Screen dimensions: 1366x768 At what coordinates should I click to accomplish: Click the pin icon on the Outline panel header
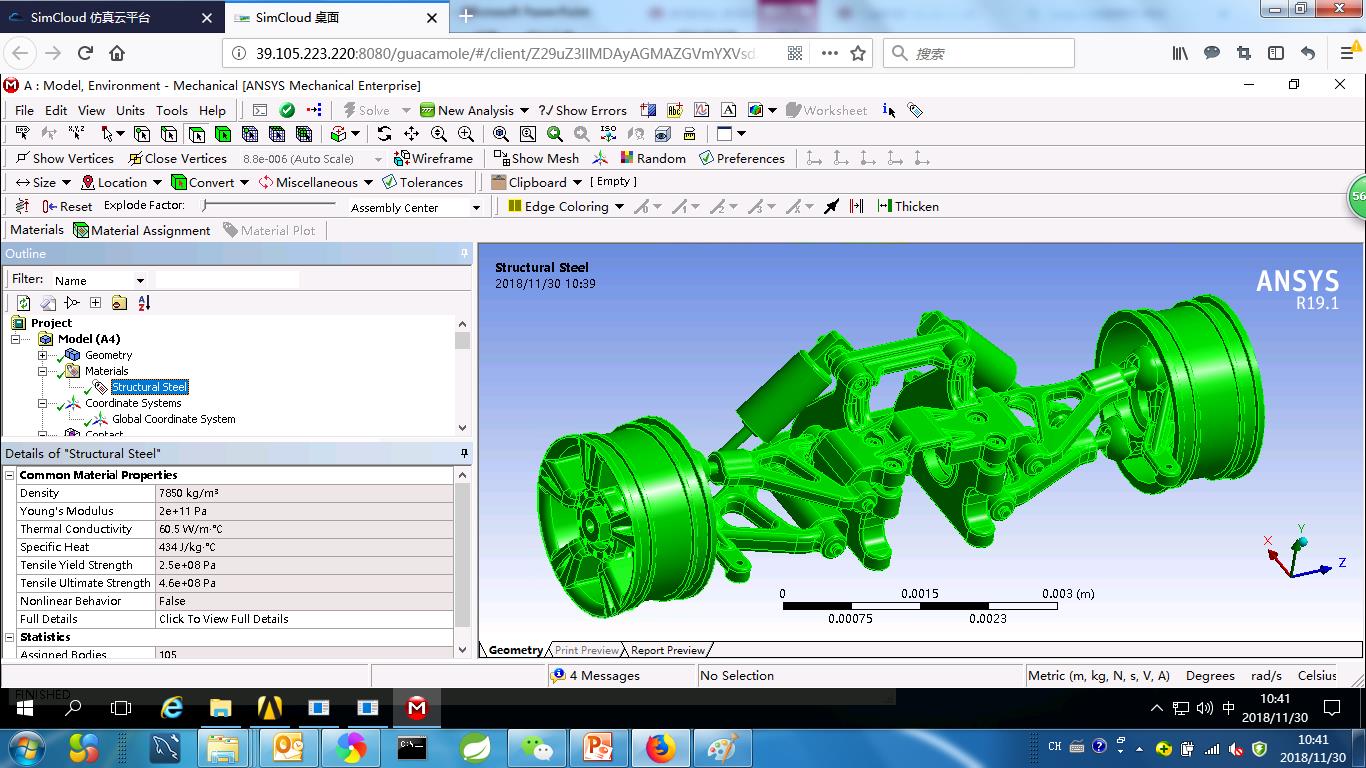464,254
